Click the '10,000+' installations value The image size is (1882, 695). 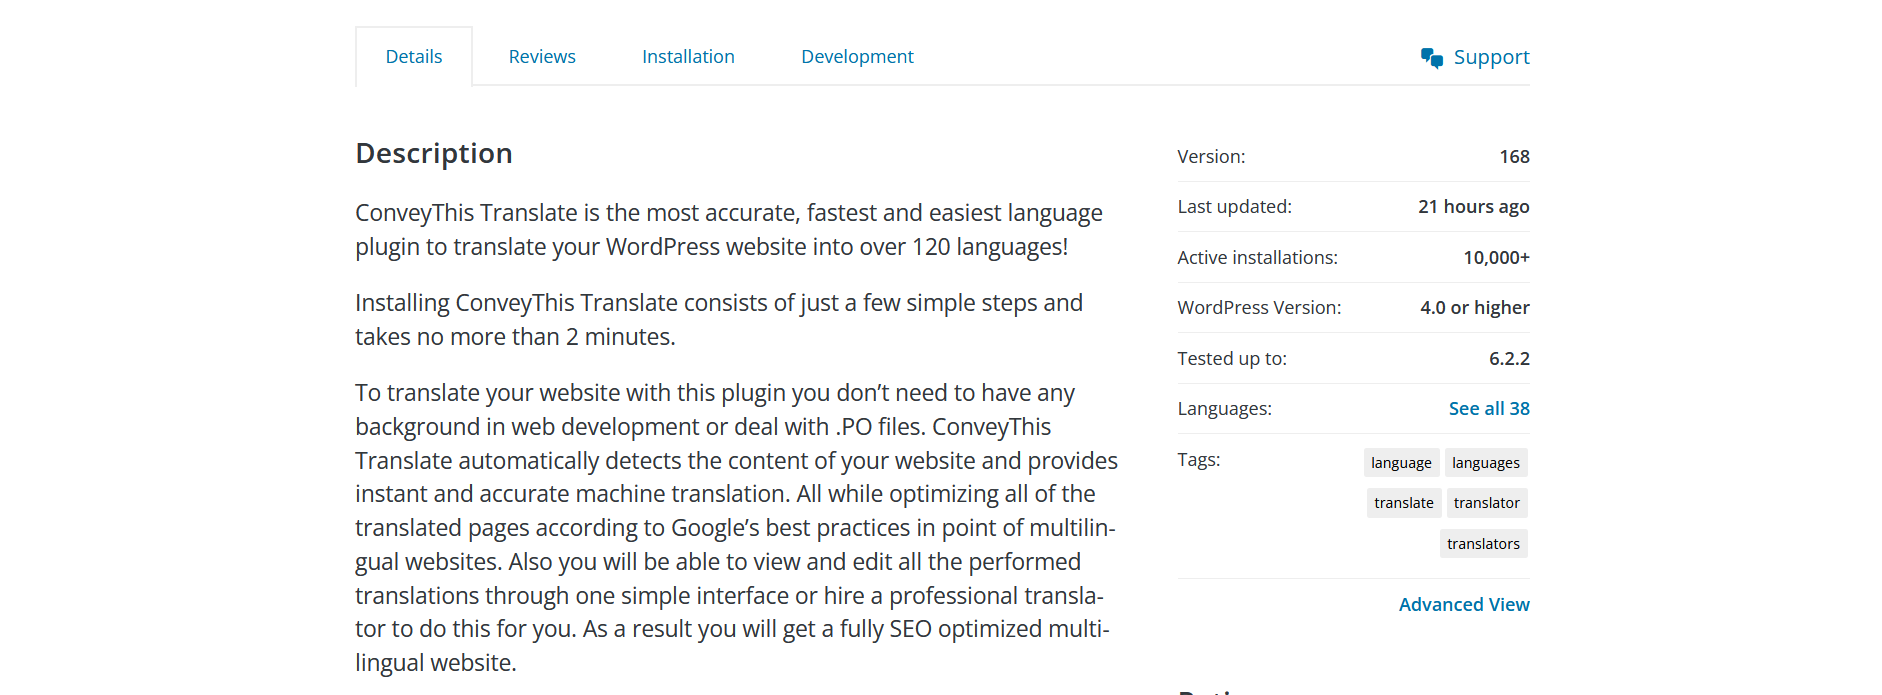pyautogui.click(x=1496, y=258)
